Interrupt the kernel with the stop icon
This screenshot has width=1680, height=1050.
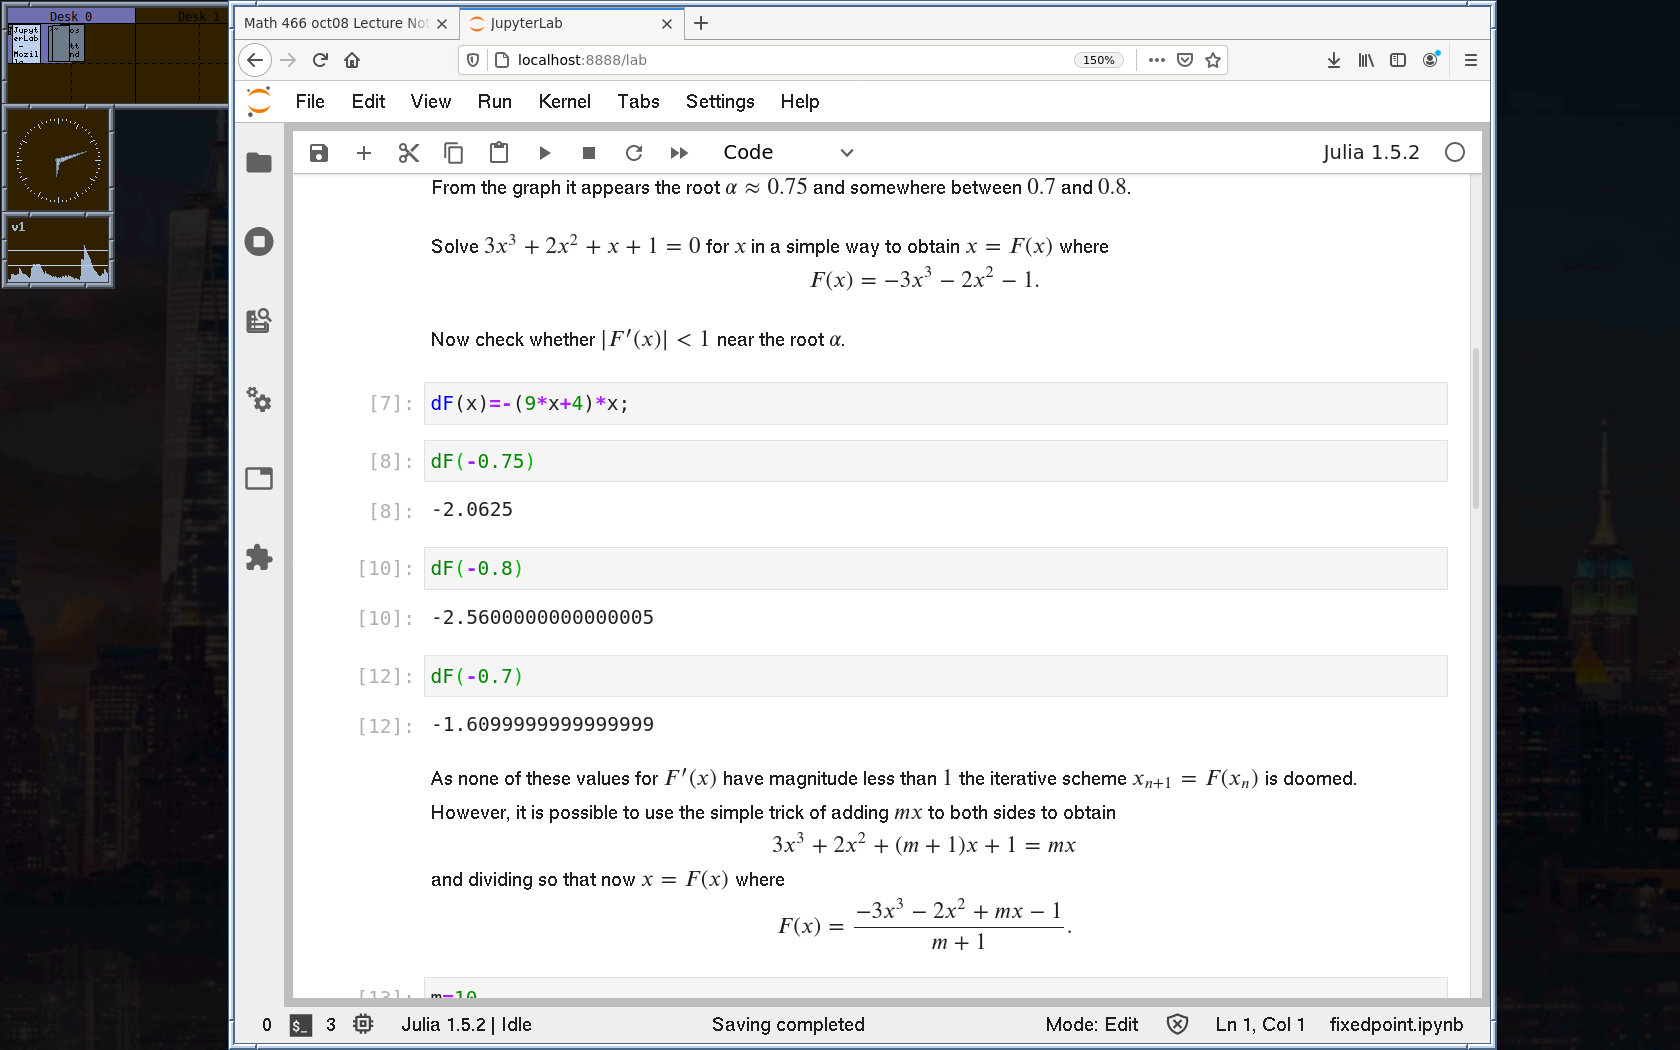(x=589, y=153)
